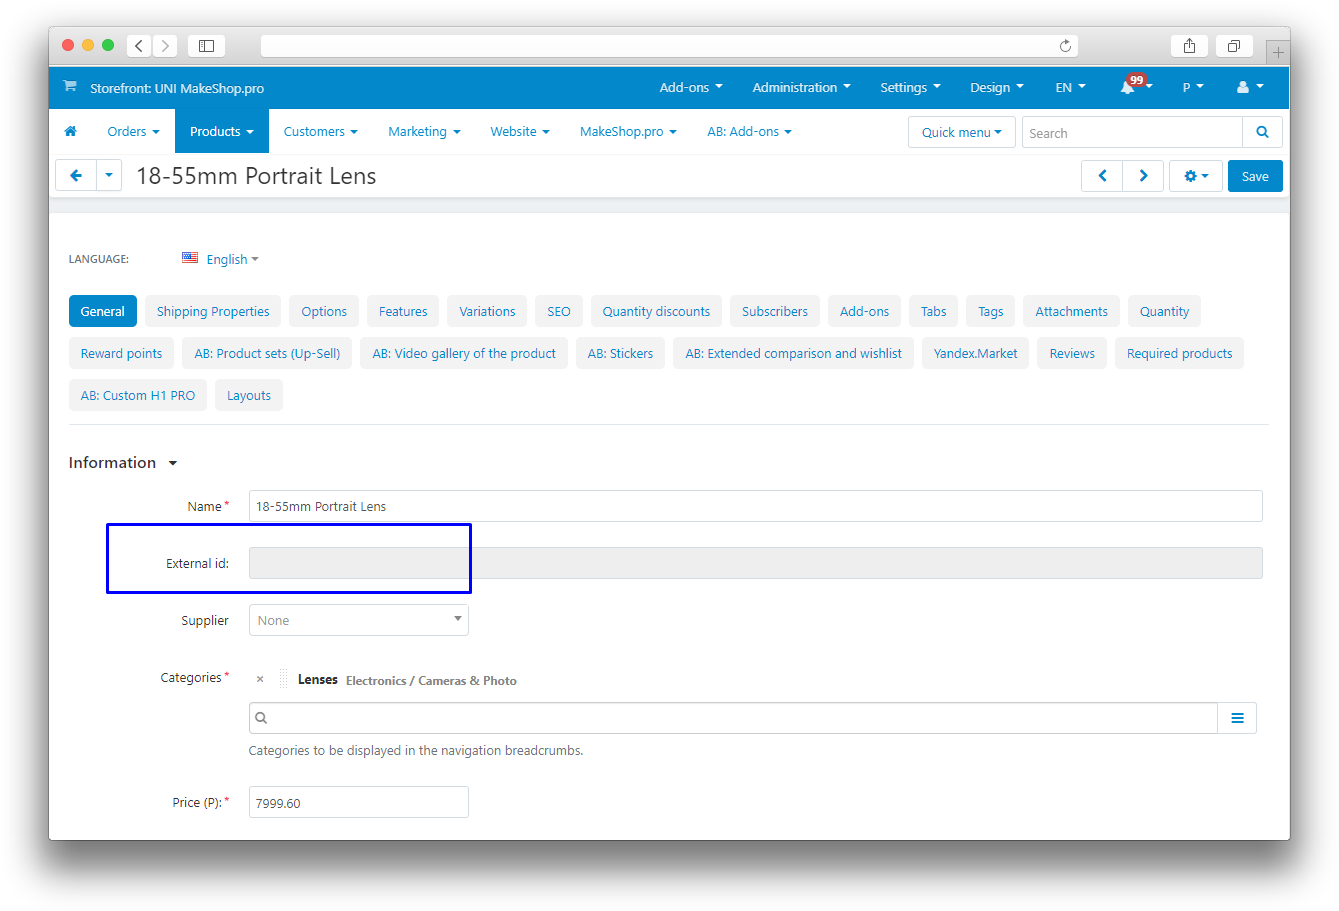Go to next product with right chevron

1143,176
